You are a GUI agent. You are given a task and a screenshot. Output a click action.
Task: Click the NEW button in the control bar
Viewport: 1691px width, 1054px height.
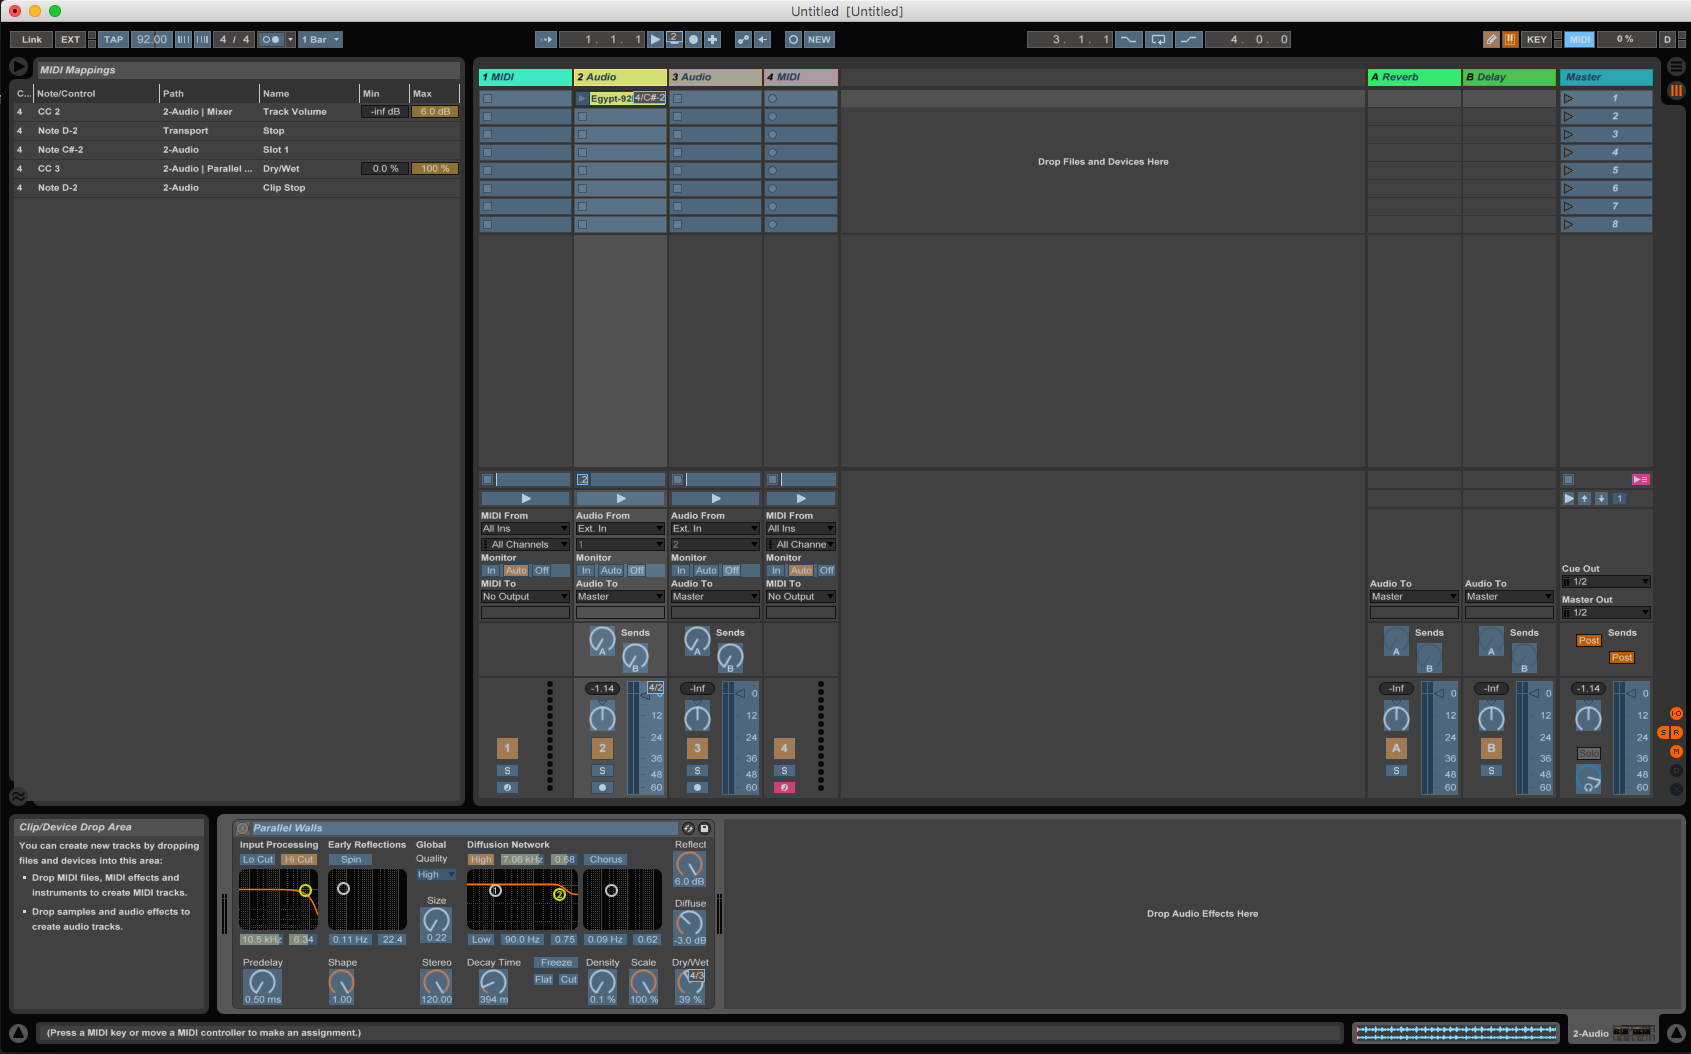pyautogui.click(x=819, y=39)
